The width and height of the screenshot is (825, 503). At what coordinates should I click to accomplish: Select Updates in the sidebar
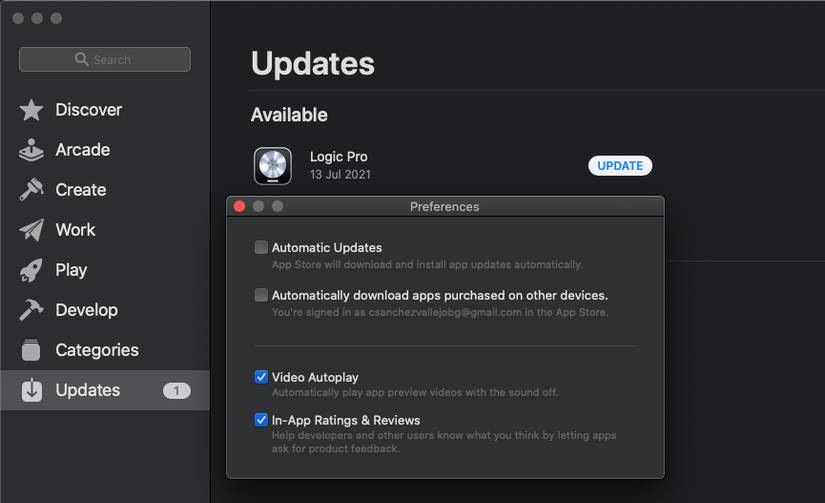(x=105, y=390)
